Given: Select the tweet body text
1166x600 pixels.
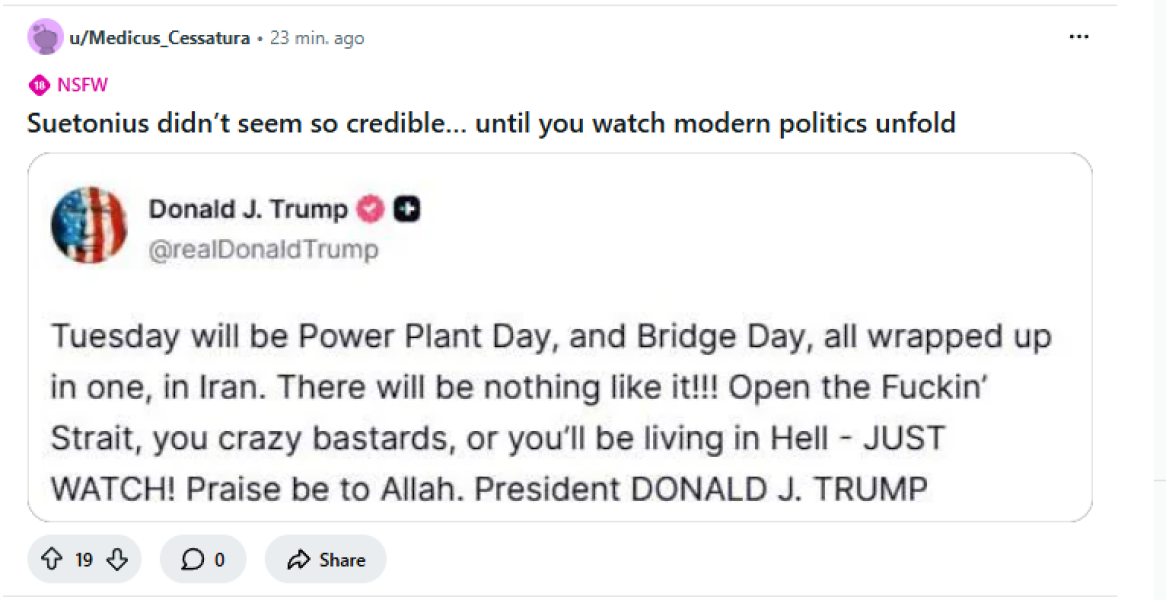Looking at the screenshot, I should point(550,412).
